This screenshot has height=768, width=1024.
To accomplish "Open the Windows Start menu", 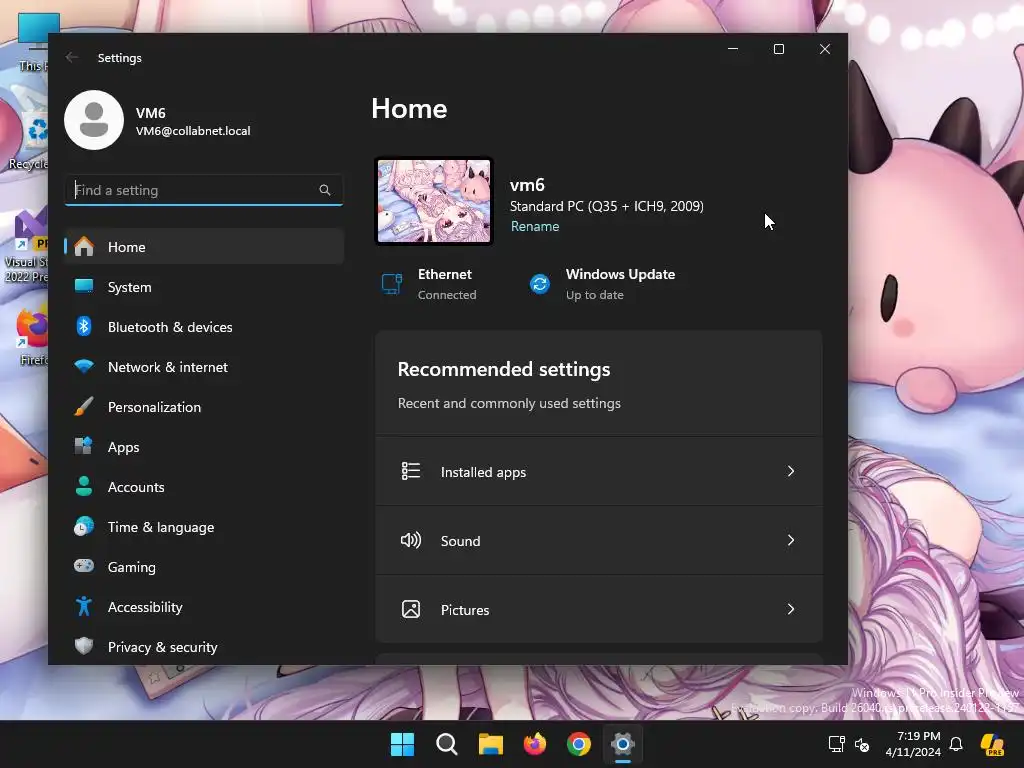I will (x=402, y=744).
